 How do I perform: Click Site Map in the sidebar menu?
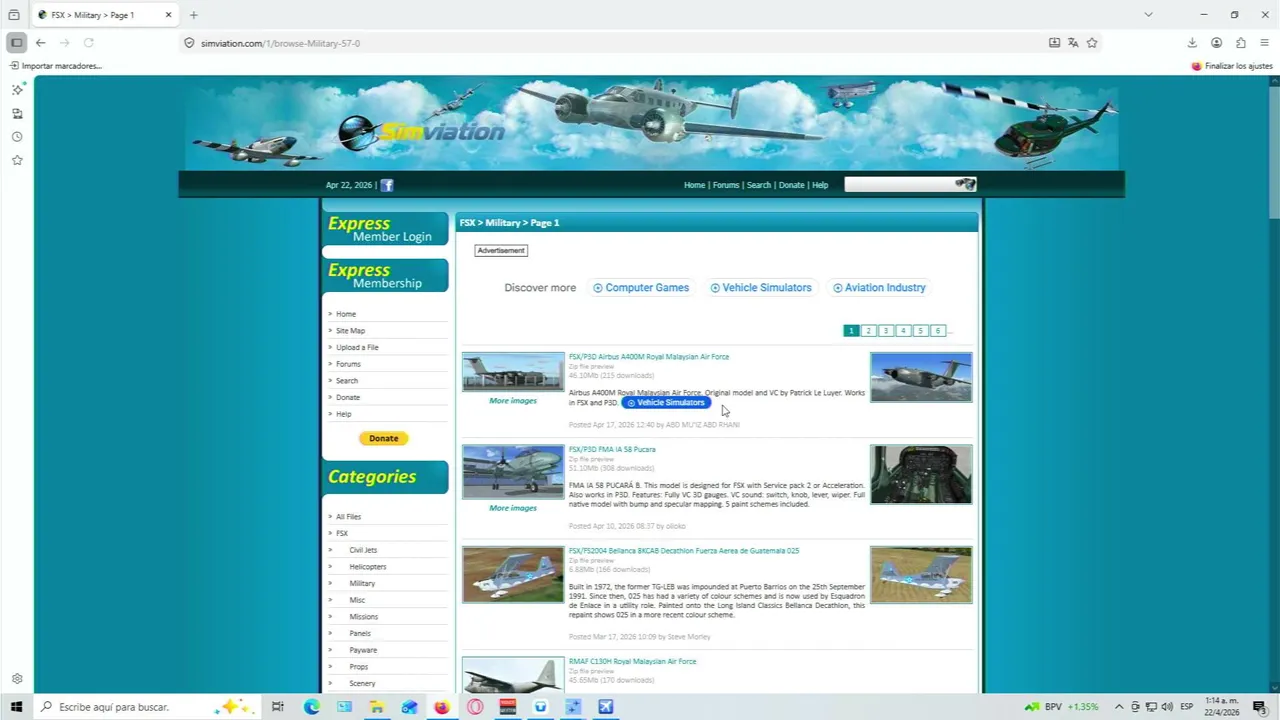(350, 331)
